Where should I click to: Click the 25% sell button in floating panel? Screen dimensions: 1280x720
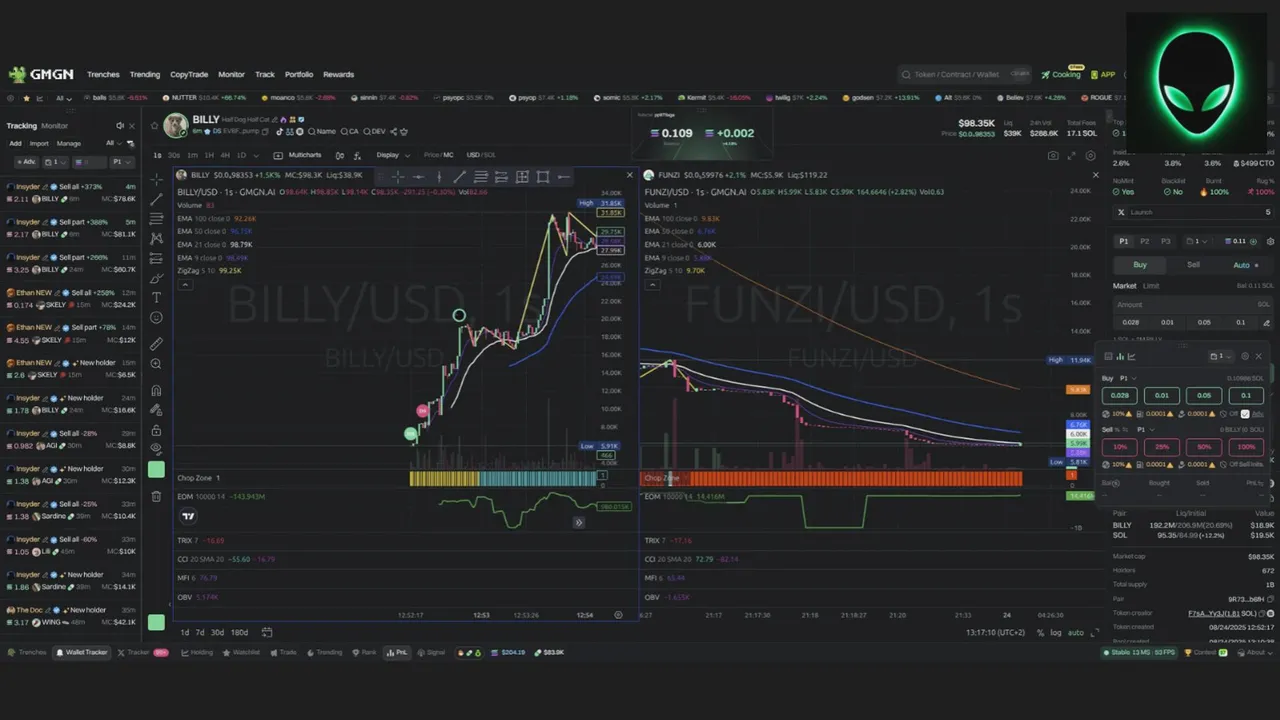(1162, 447)
